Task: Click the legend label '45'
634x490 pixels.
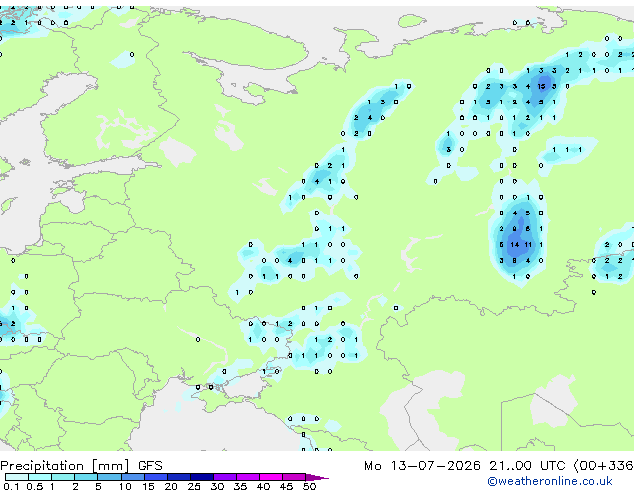Action: [x=286, y=486]
